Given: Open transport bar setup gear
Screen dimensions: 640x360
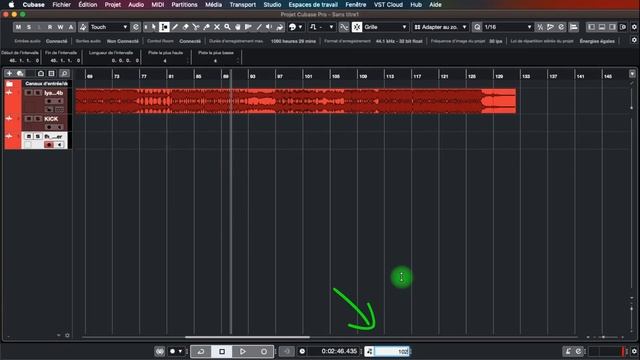Looking at the screenshot, I should (634, 351).
